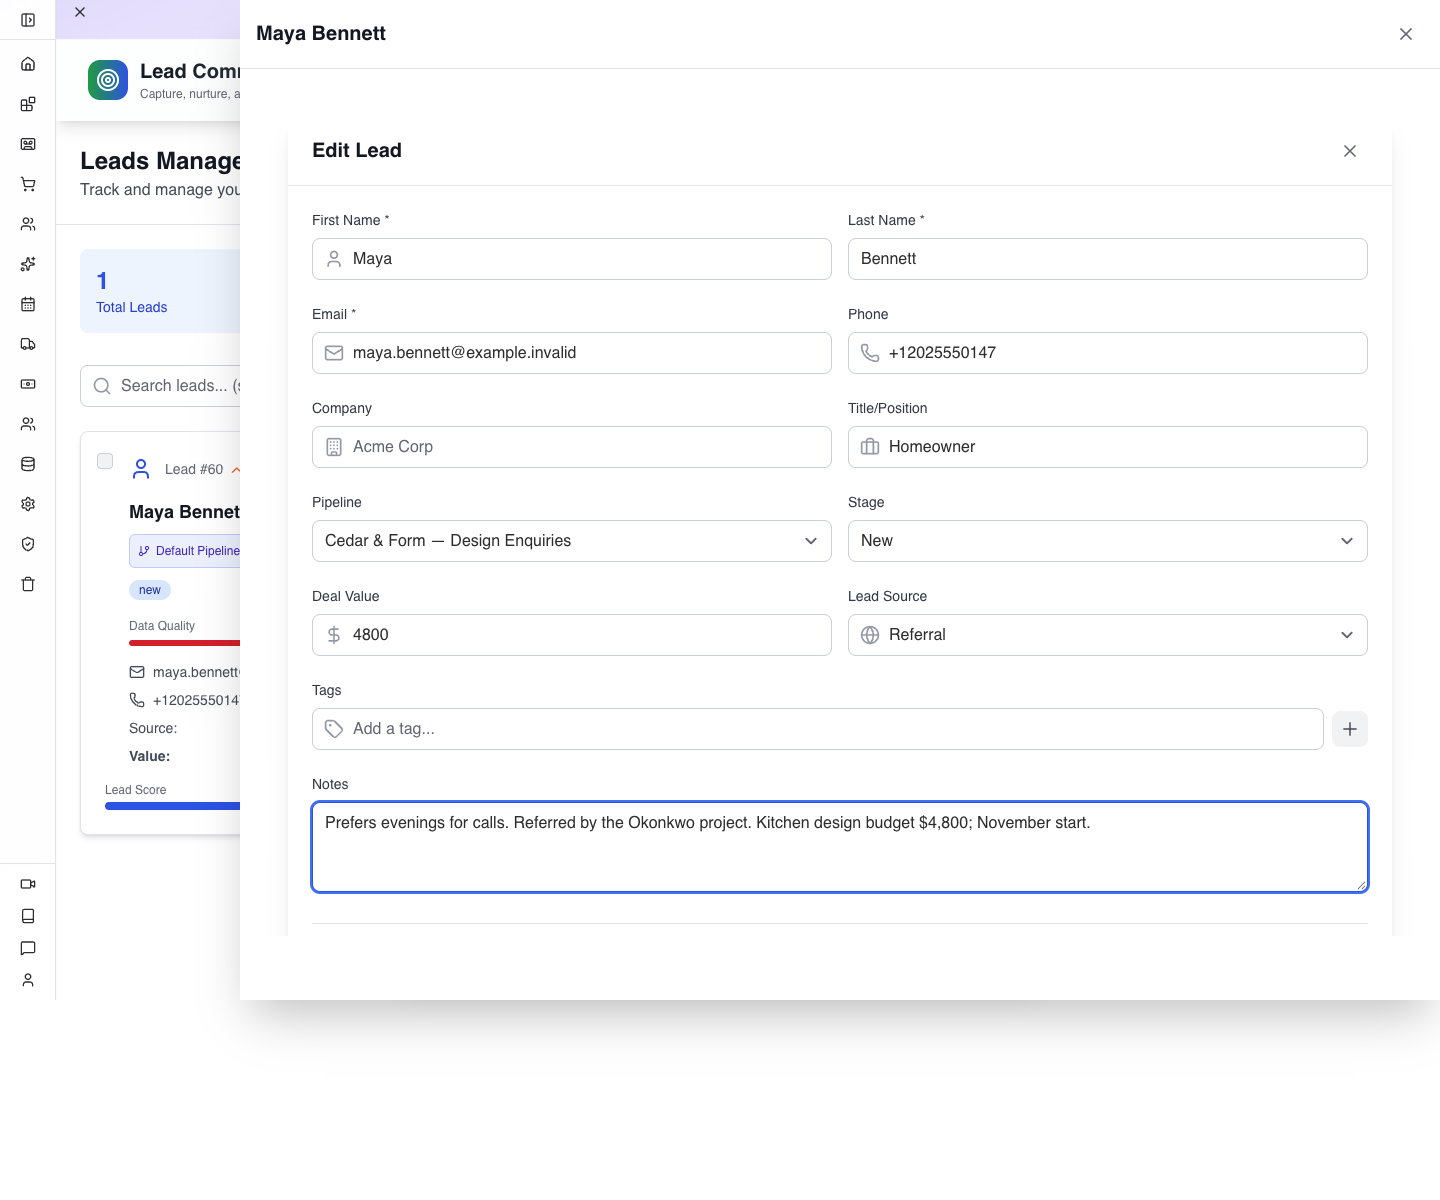Click the Add a tag input
Screen dimensions: 1440x1200
[818, 729]
